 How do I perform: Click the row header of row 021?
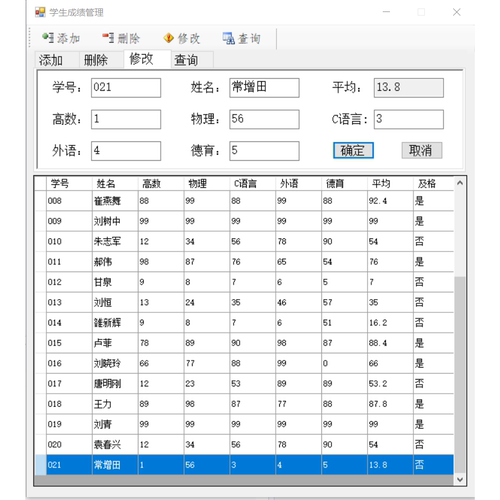pos(40,465)
